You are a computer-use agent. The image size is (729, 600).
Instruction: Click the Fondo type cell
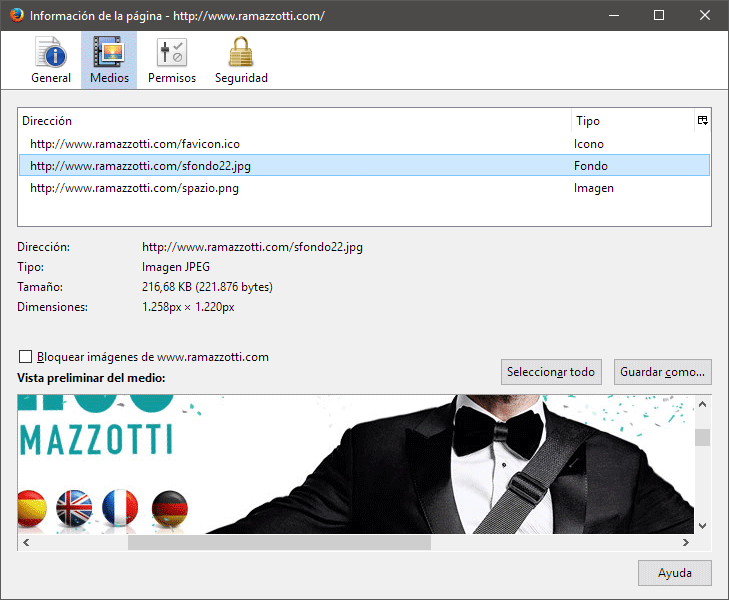590,166
